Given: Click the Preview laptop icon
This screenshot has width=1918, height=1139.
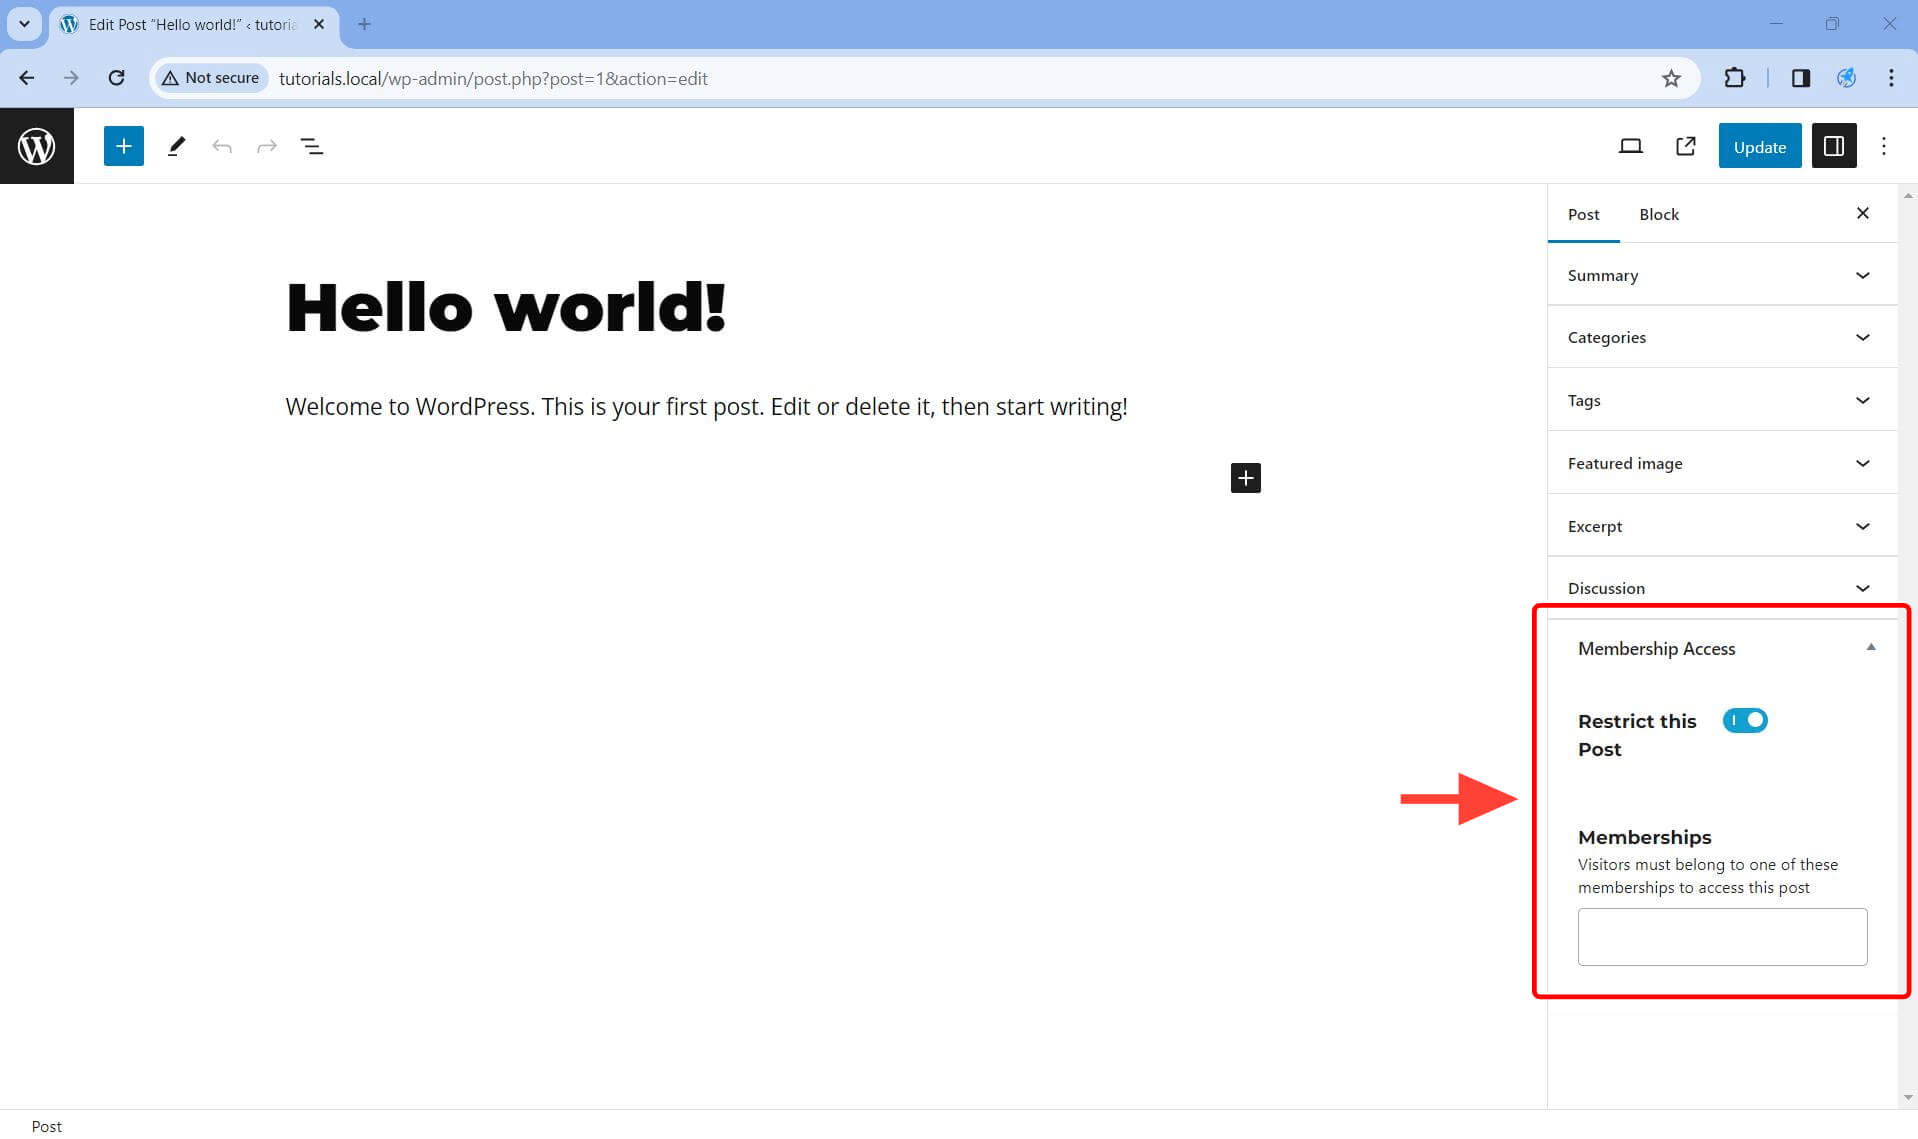Looking at the screenshot, I should (1630, 147).
